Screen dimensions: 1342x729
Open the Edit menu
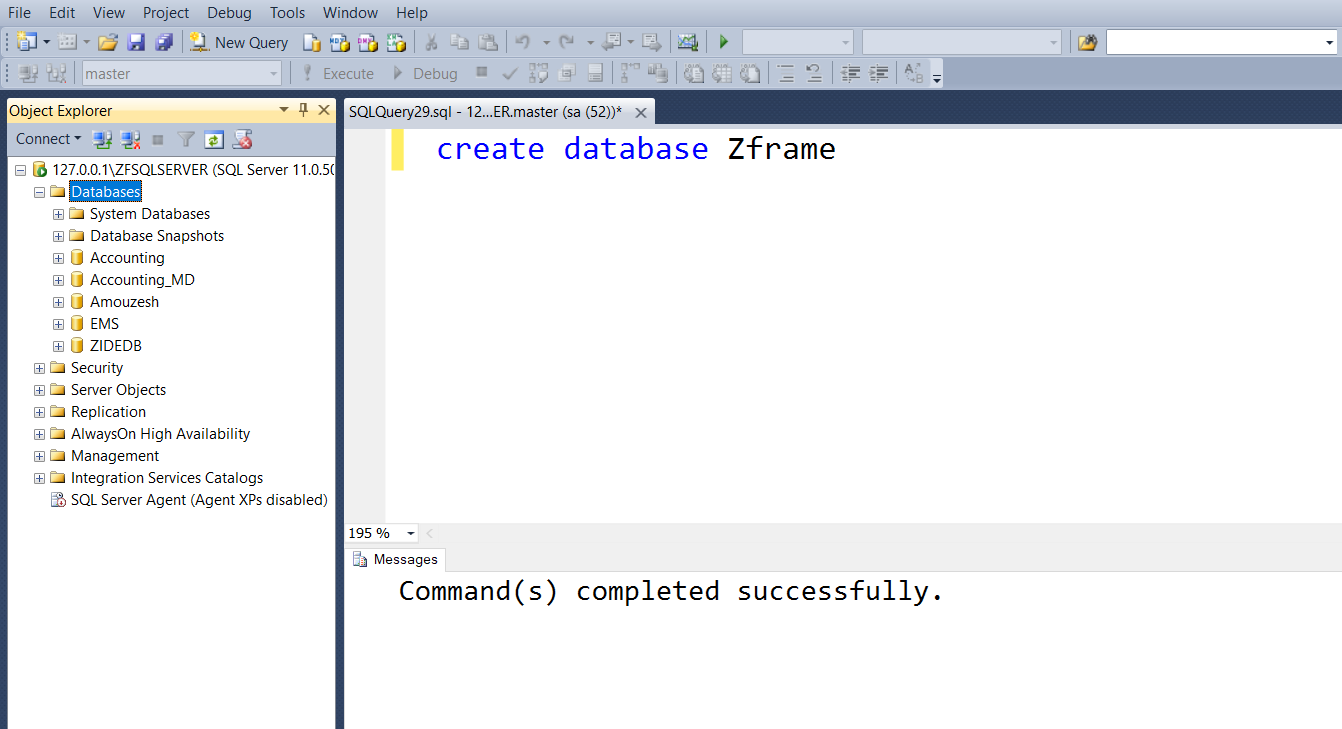pos(62,12)
